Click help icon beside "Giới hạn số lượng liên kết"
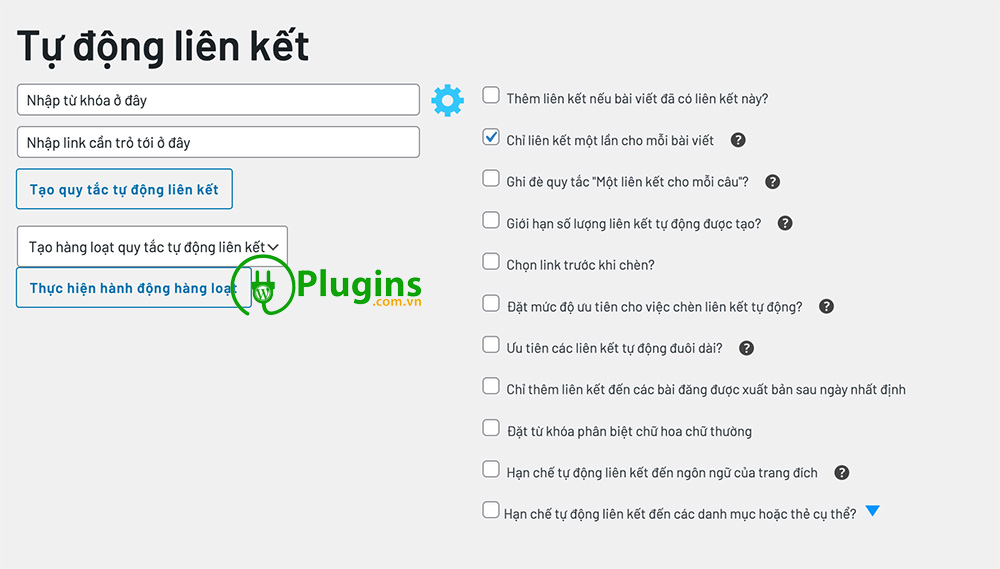 tap(785, 223)
